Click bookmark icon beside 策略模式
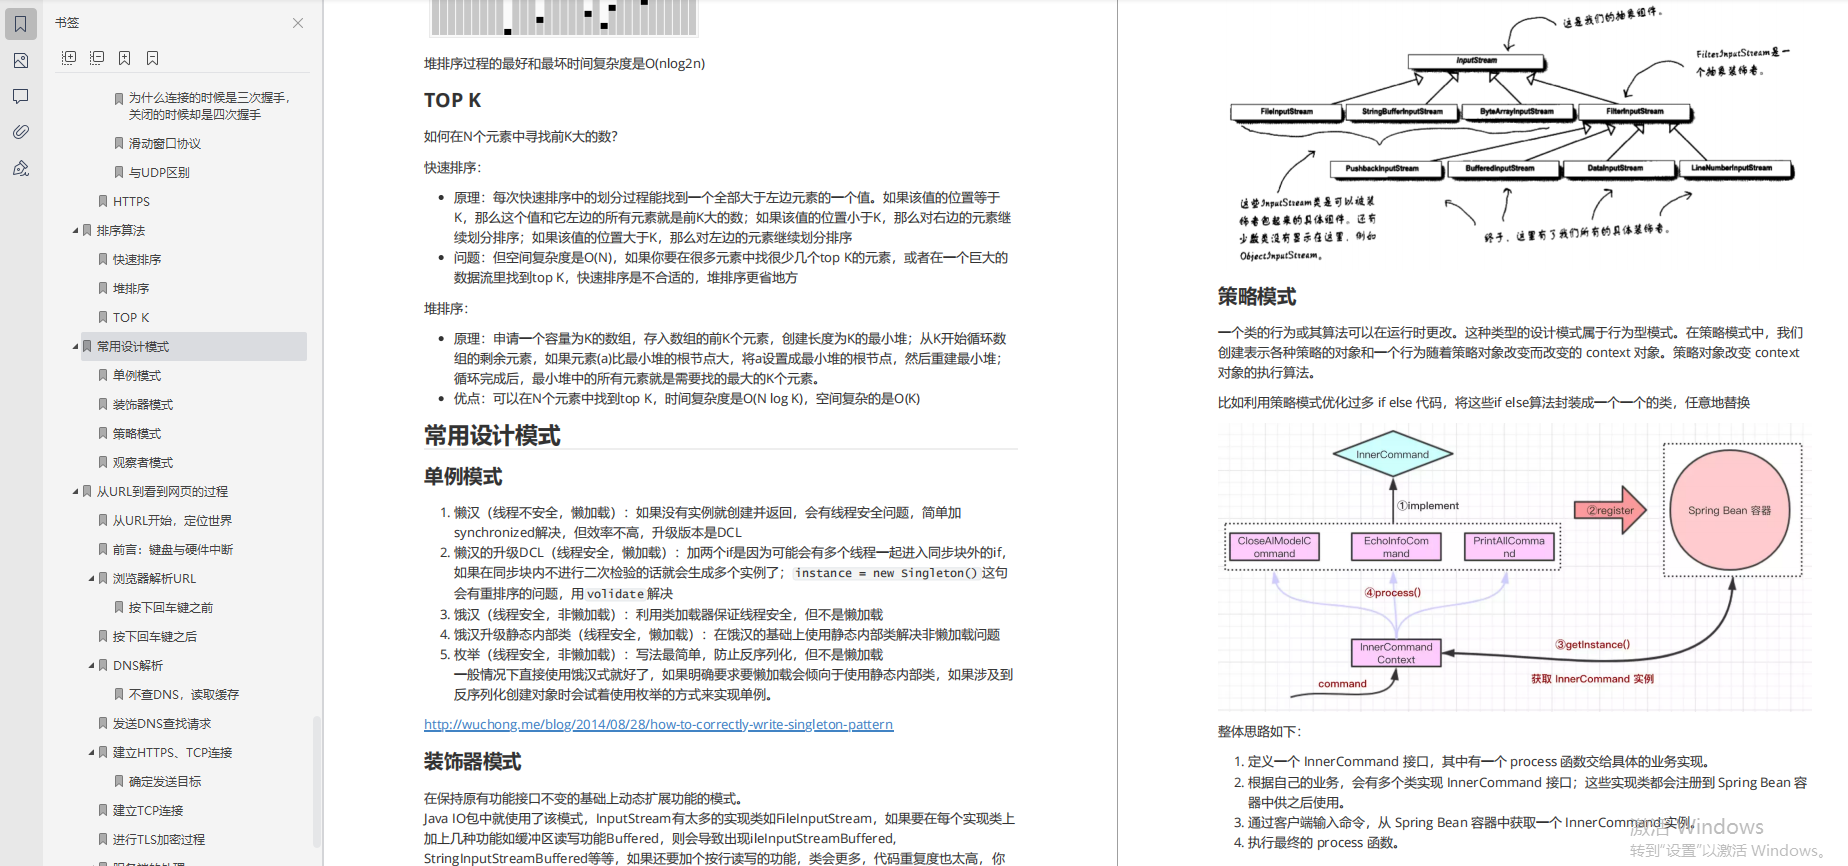The height and width of the screenshot is (866, 1848). click(103, 433)
